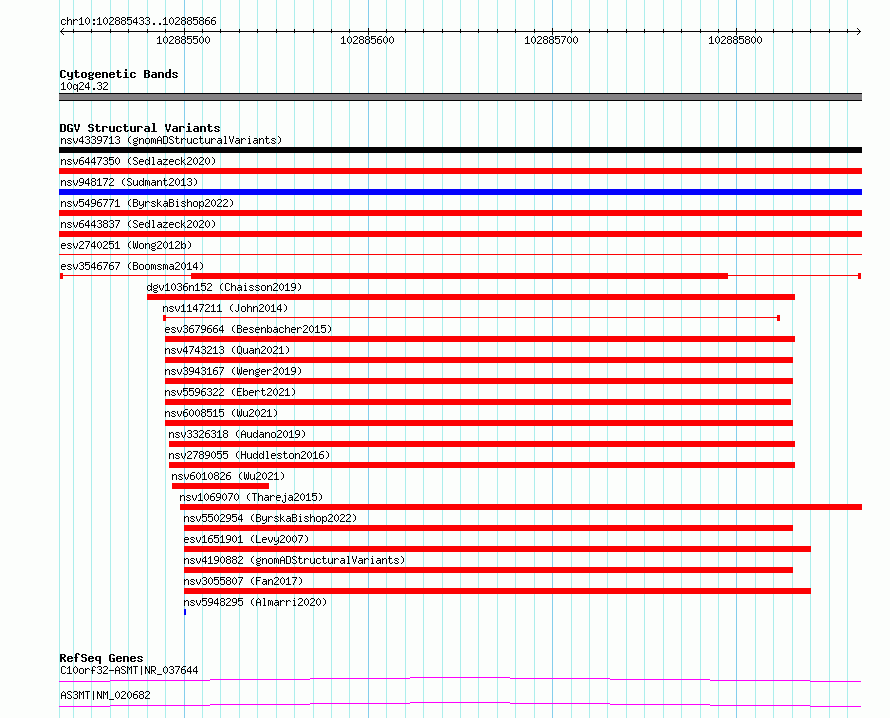Click nsv4743213 (Quan2021) label

227,350
